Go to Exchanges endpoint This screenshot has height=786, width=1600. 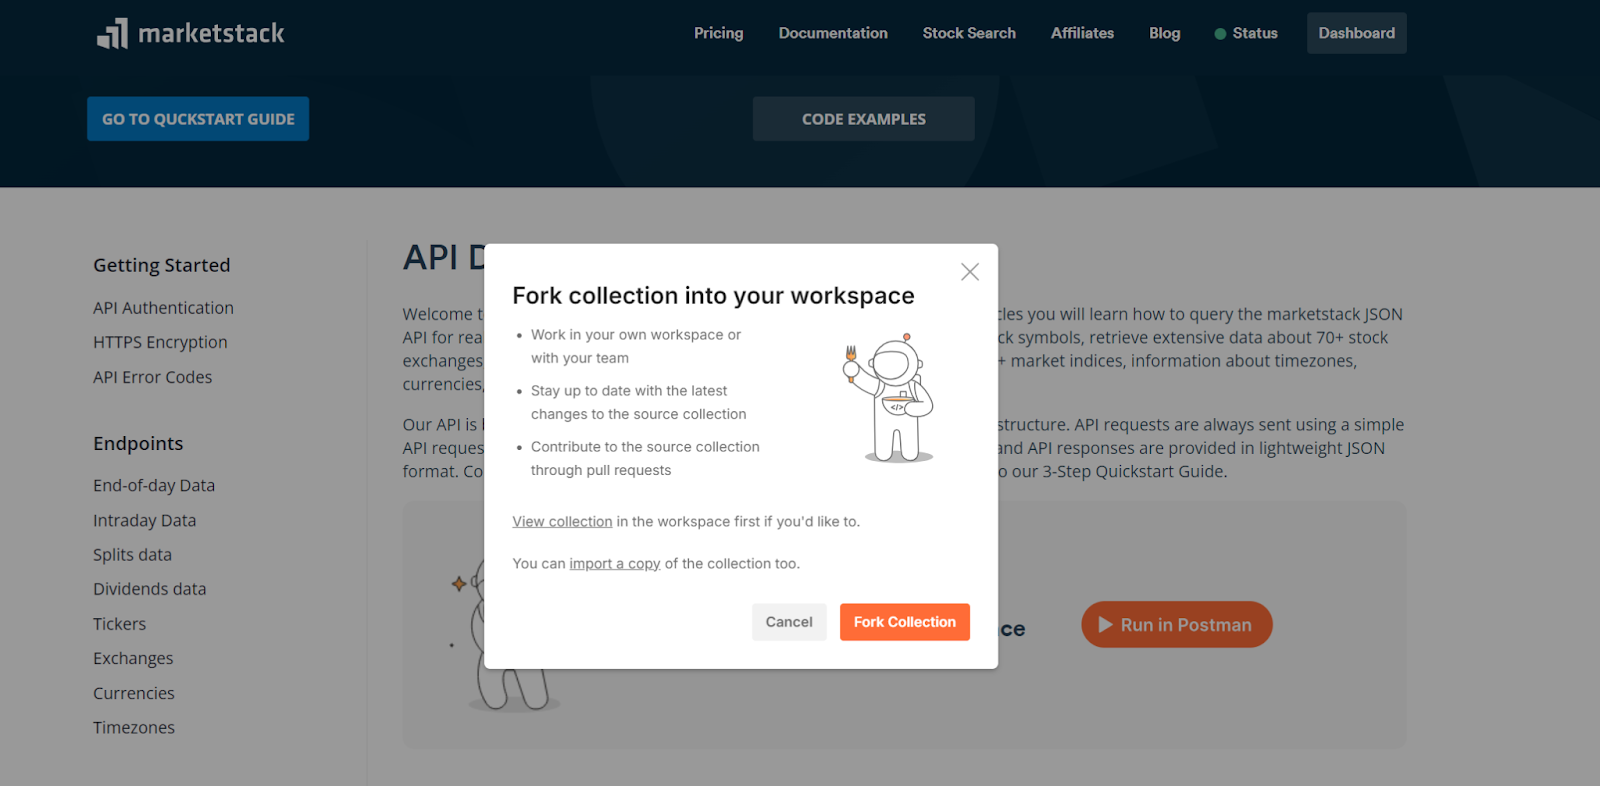[x=133, y=658]
